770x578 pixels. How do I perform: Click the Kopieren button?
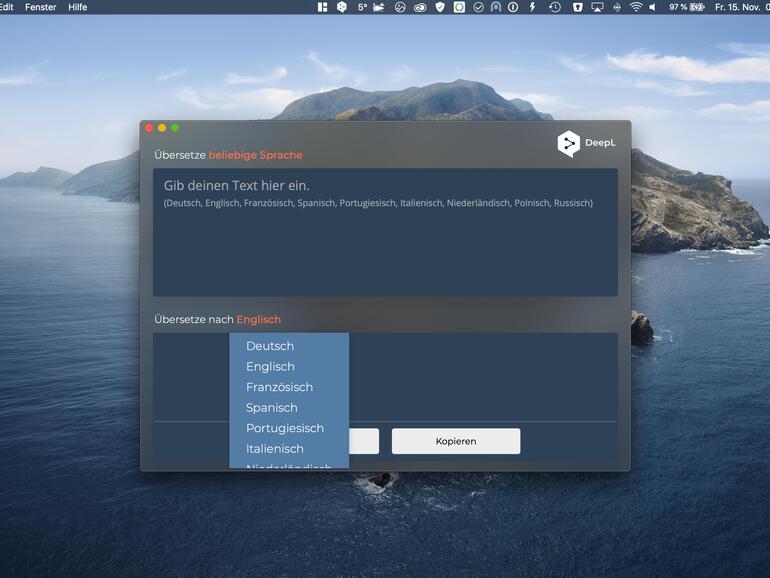[x=456, y=441]
